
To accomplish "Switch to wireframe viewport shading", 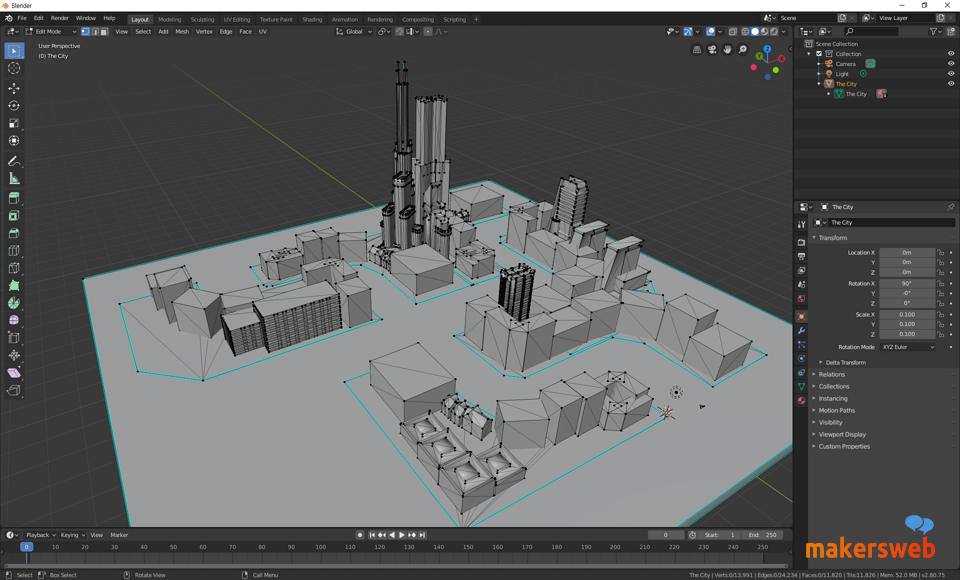I will (x=746, y=31).
